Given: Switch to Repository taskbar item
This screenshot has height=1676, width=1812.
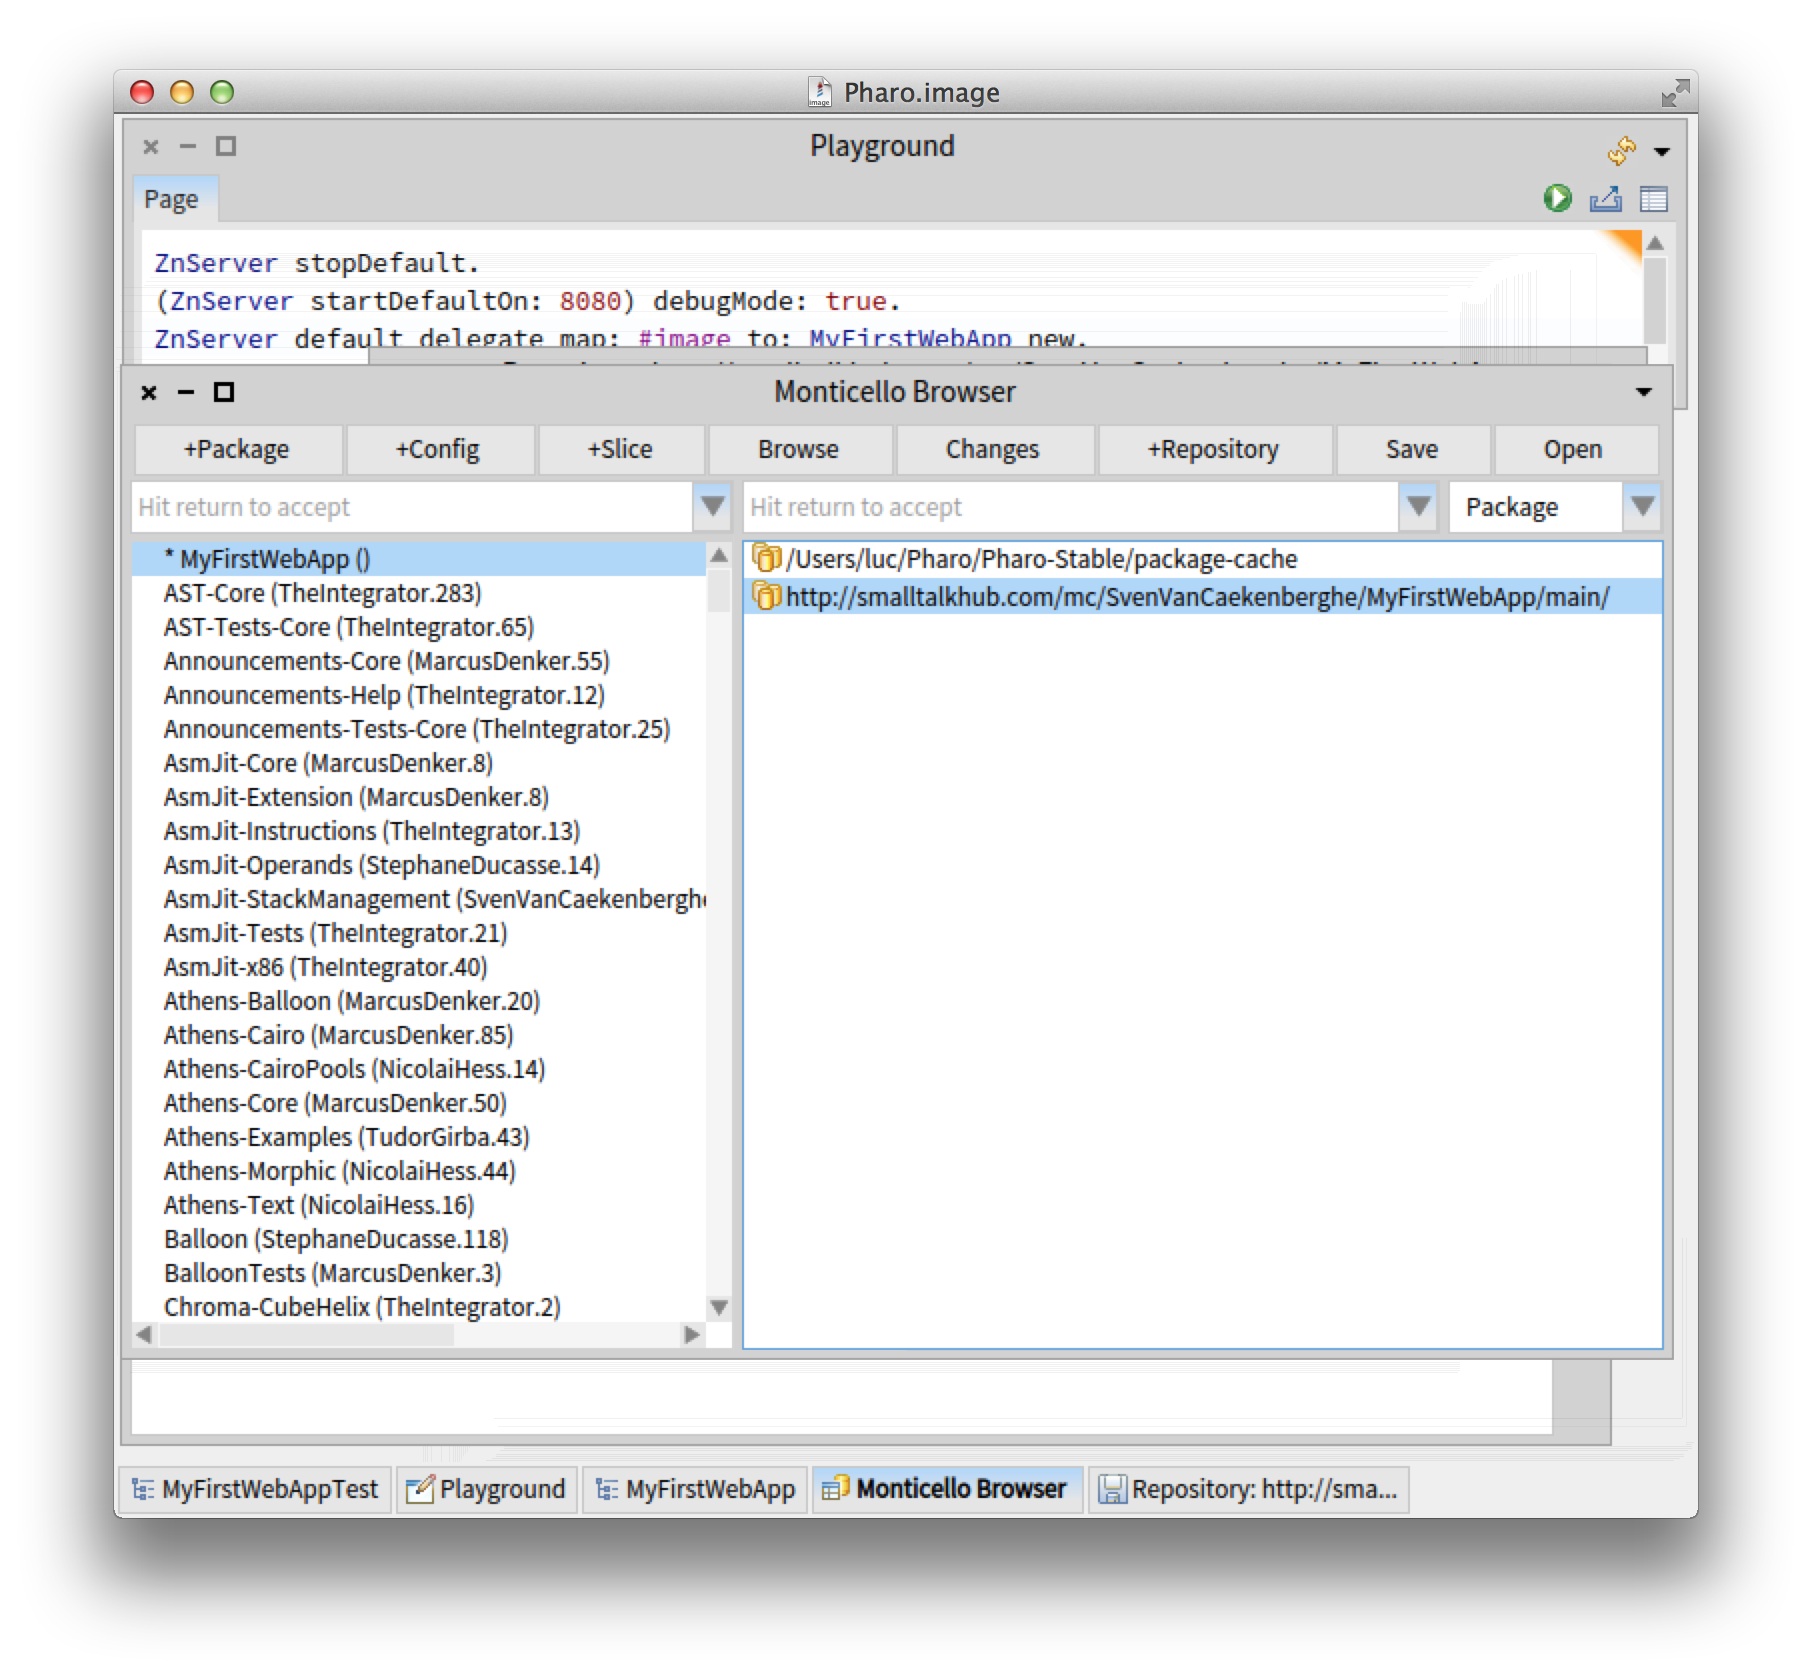Looking at the screenshot, I should [x=1248, y=1489].
